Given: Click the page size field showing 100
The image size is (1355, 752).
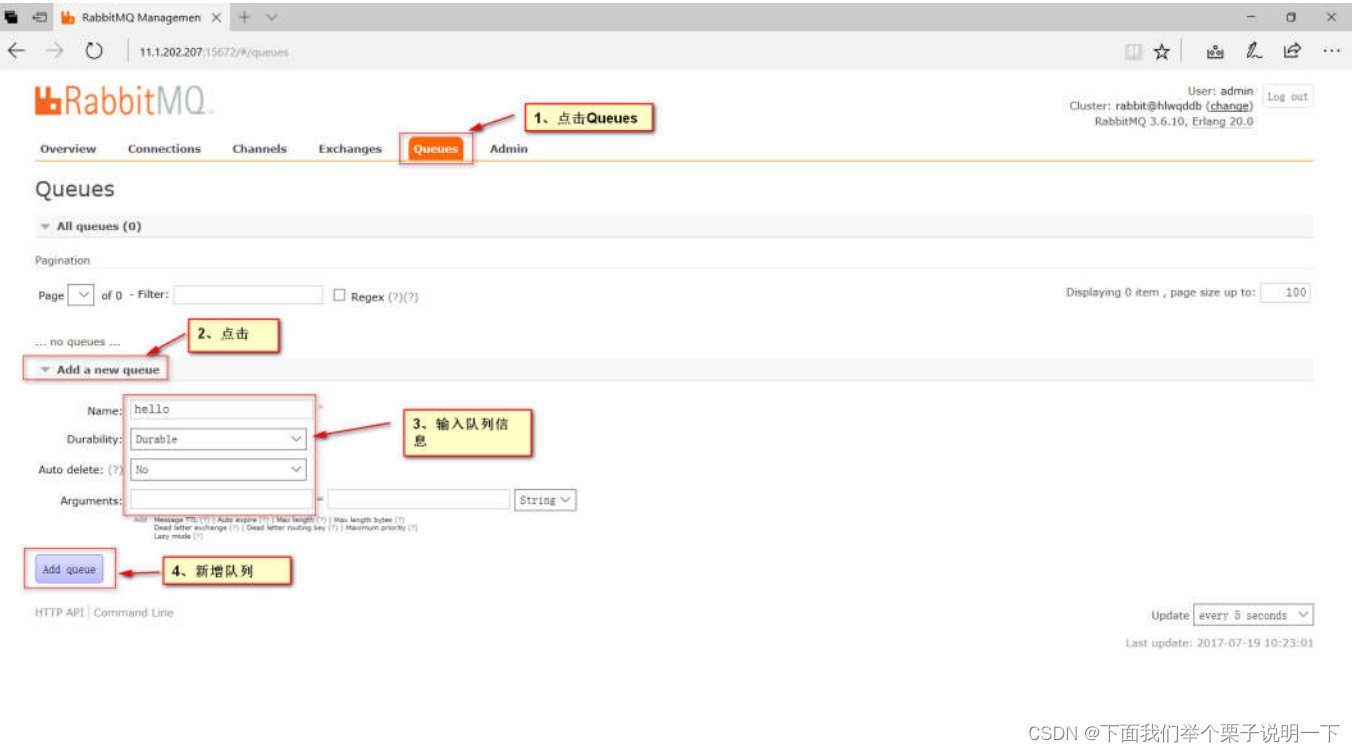Looking at the screenshot, I should coord(1285,293).
